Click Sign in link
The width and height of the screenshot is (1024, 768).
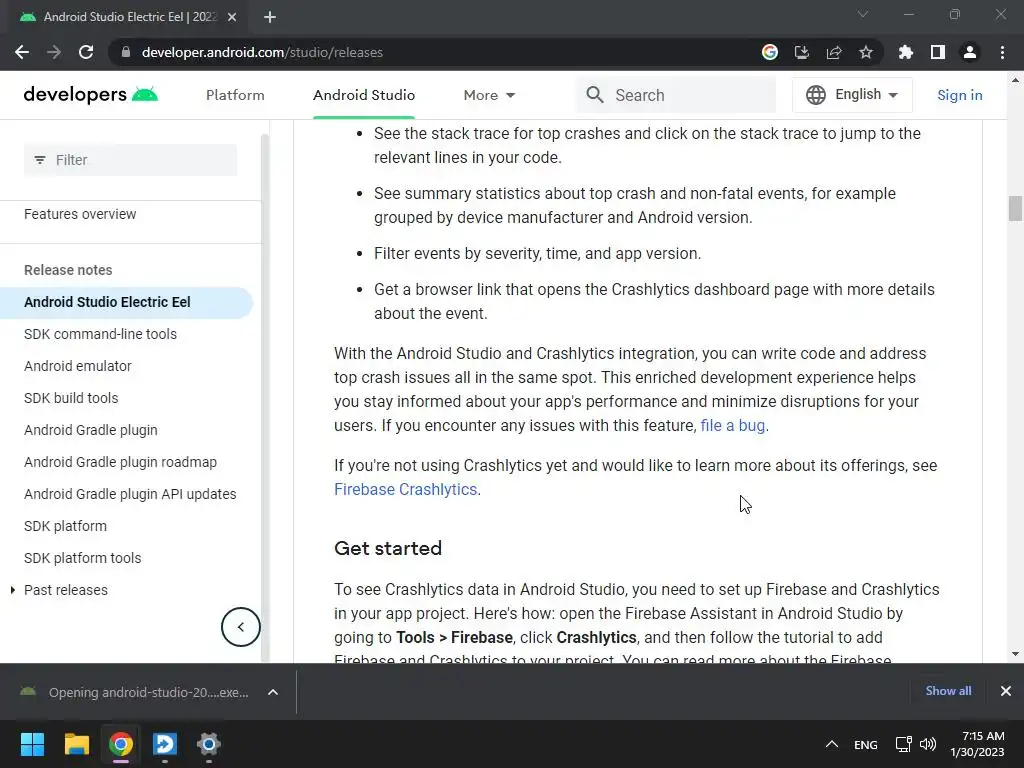click(x=959, y=95)
